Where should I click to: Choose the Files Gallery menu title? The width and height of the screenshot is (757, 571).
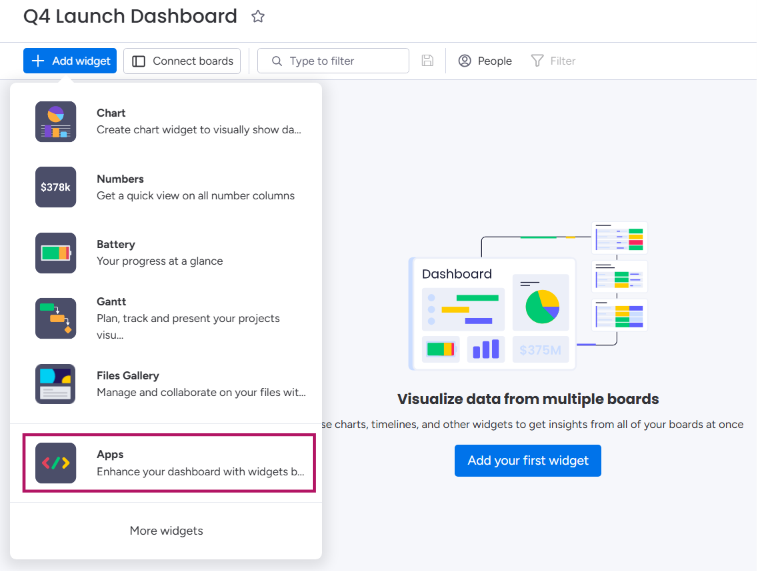[x=128, y=376]
